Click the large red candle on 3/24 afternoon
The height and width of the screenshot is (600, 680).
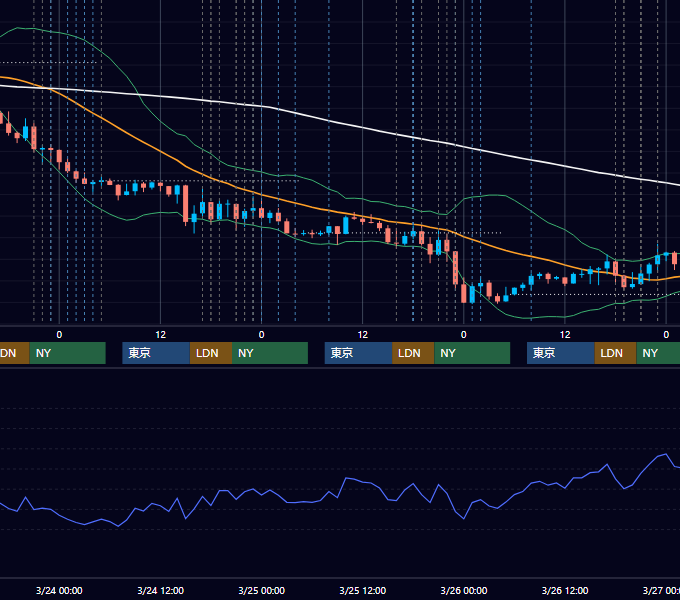coord(186,204)
